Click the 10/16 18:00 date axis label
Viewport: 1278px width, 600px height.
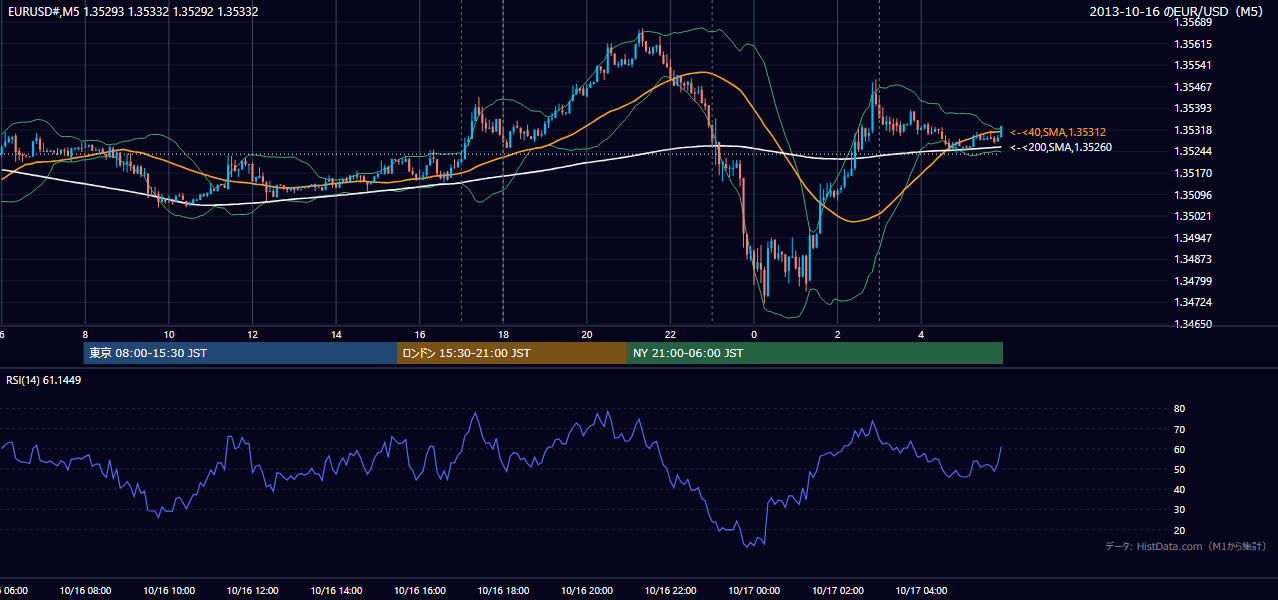503,591
